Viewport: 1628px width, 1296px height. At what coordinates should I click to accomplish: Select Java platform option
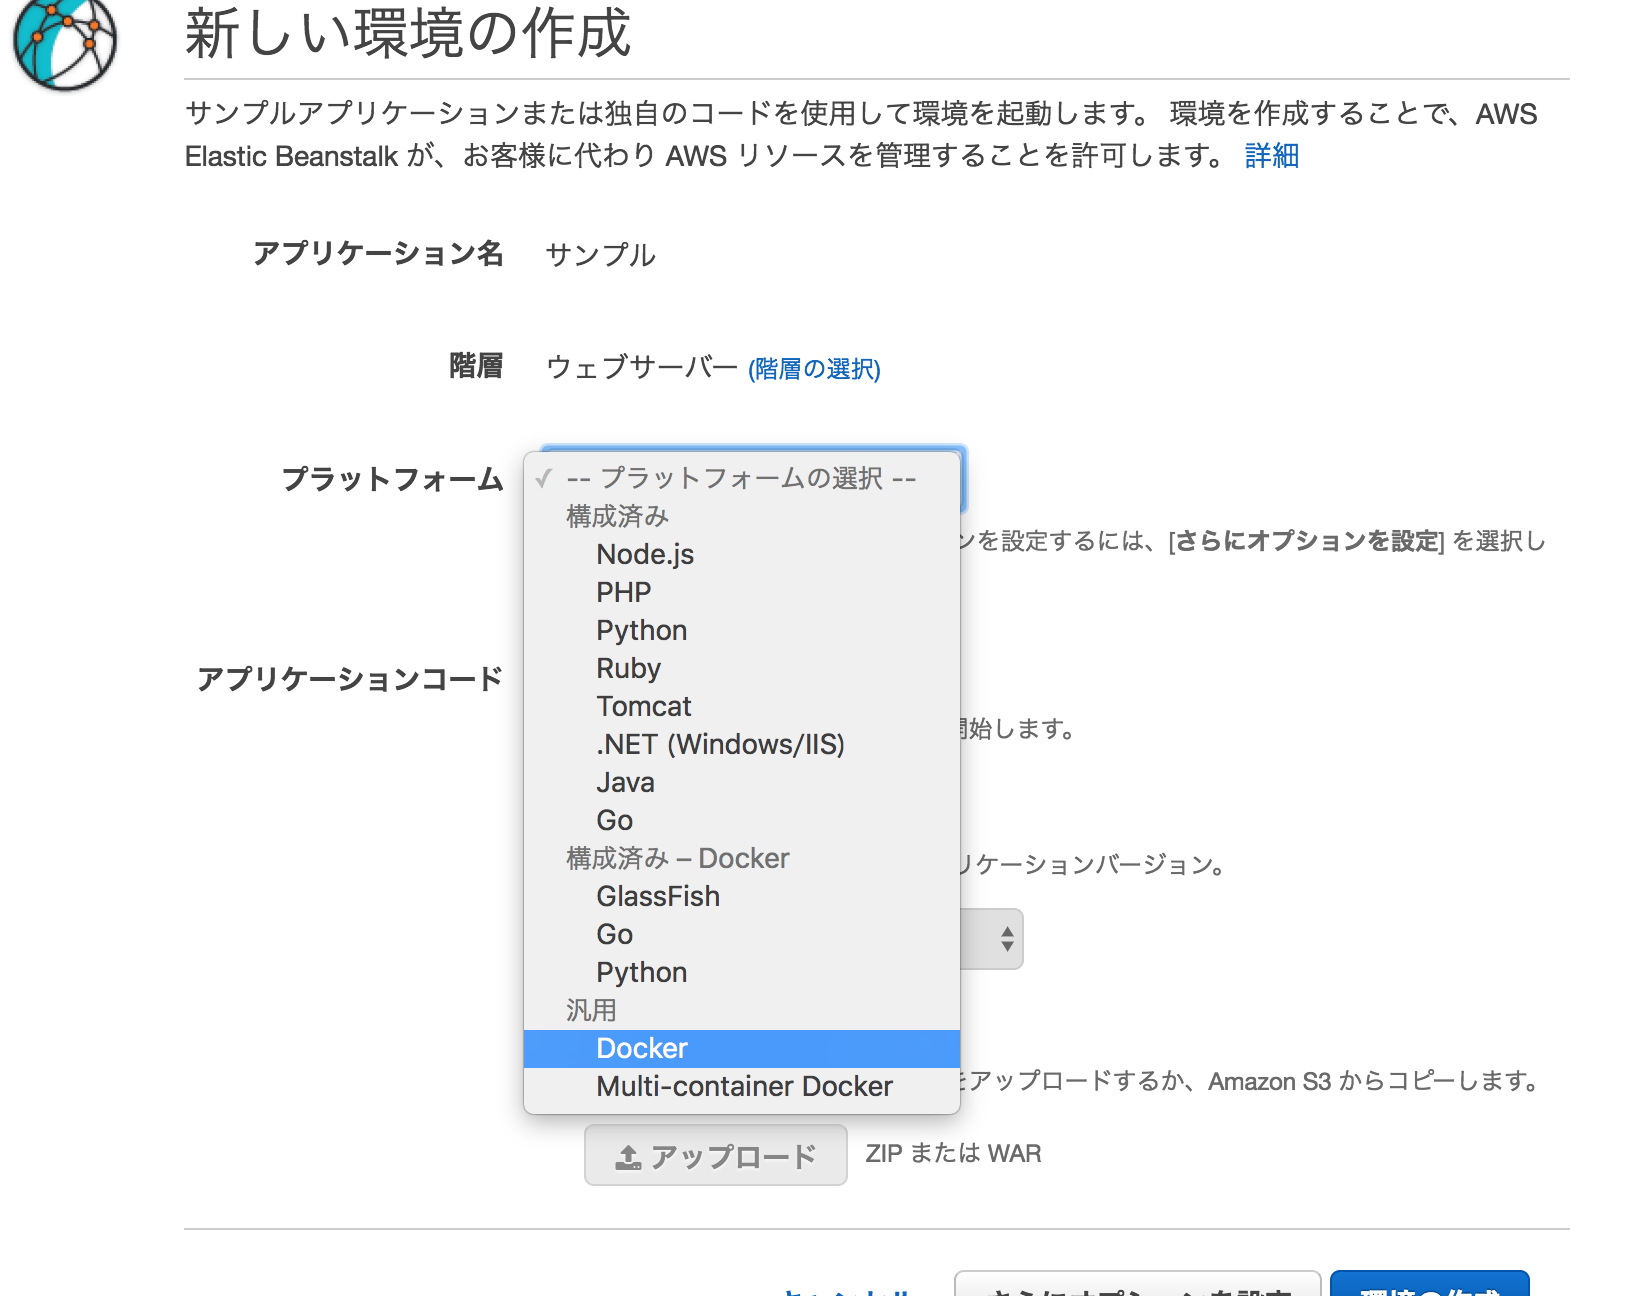(741, 782)
